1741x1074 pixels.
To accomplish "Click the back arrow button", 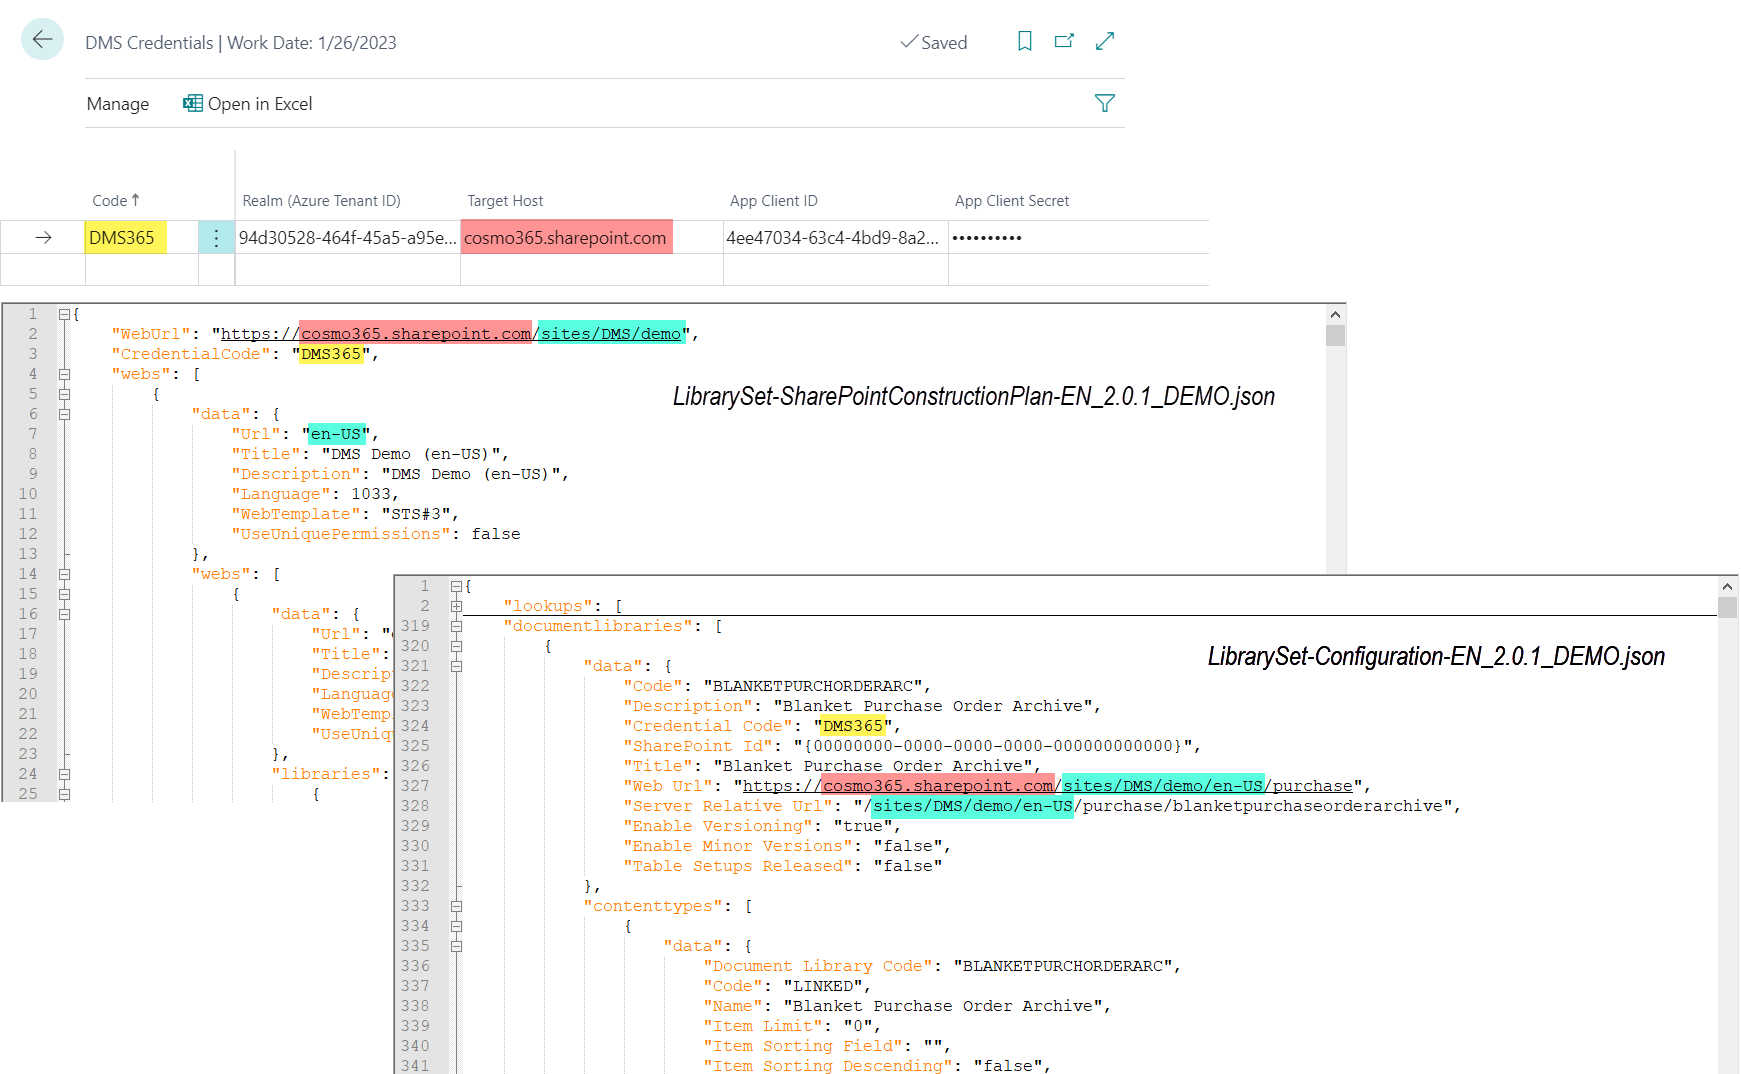I will click(x=42, y=40).
